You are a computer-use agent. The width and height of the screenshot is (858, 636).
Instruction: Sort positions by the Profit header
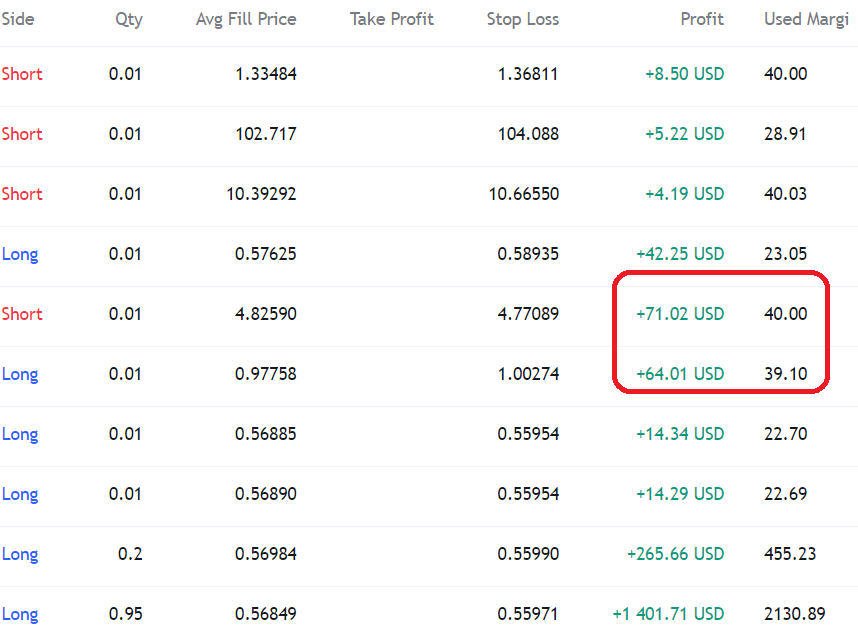click(702, 19)
